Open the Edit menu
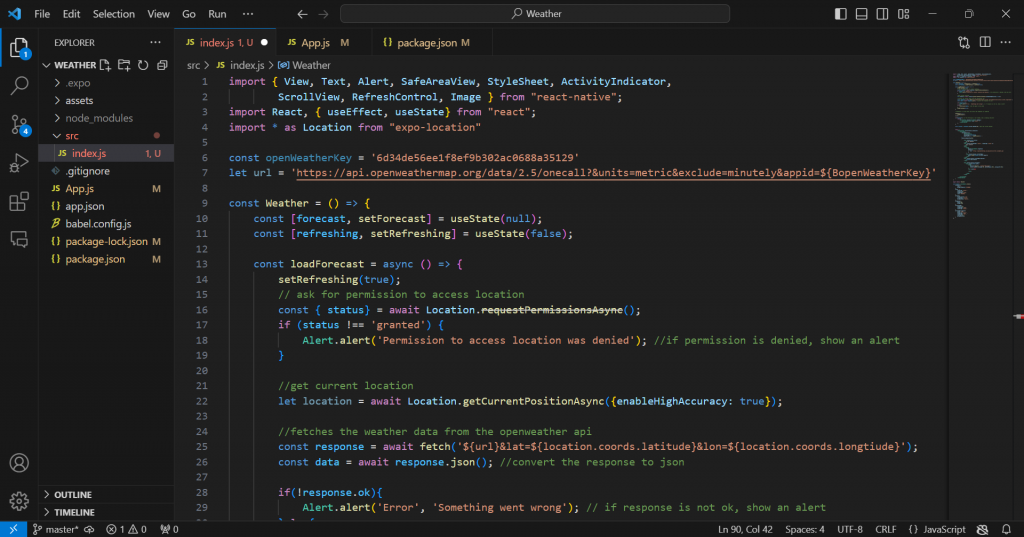The height and width of the screenshot is (537, 1024). 71,14
